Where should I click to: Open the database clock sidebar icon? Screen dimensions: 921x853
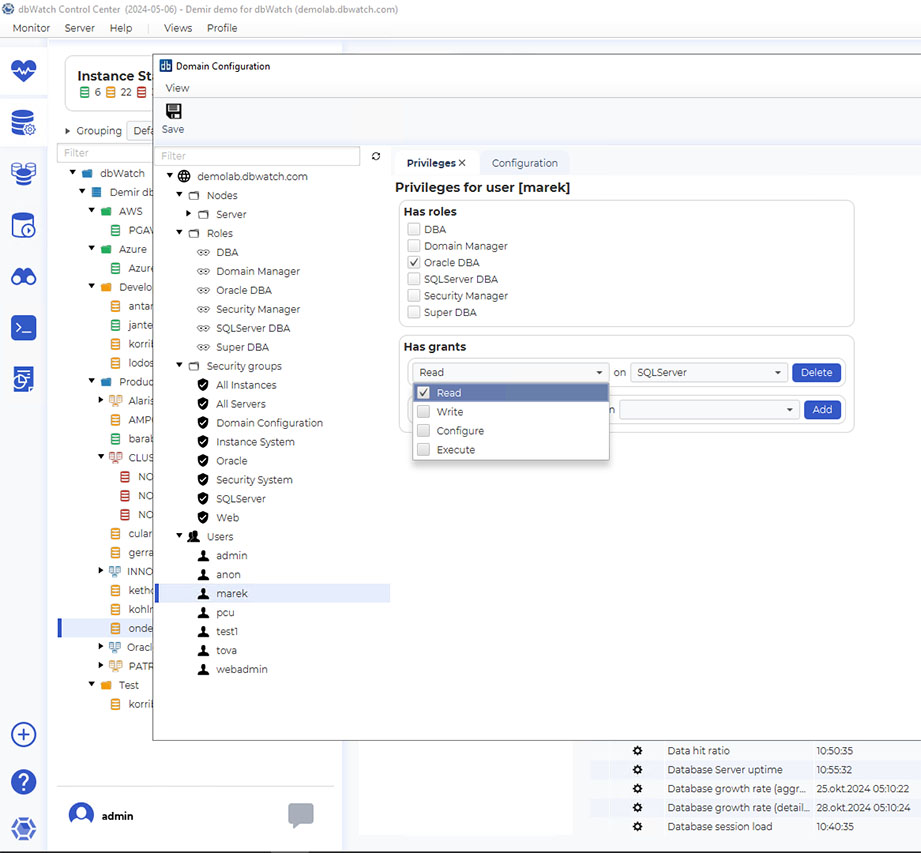point(23,226)
